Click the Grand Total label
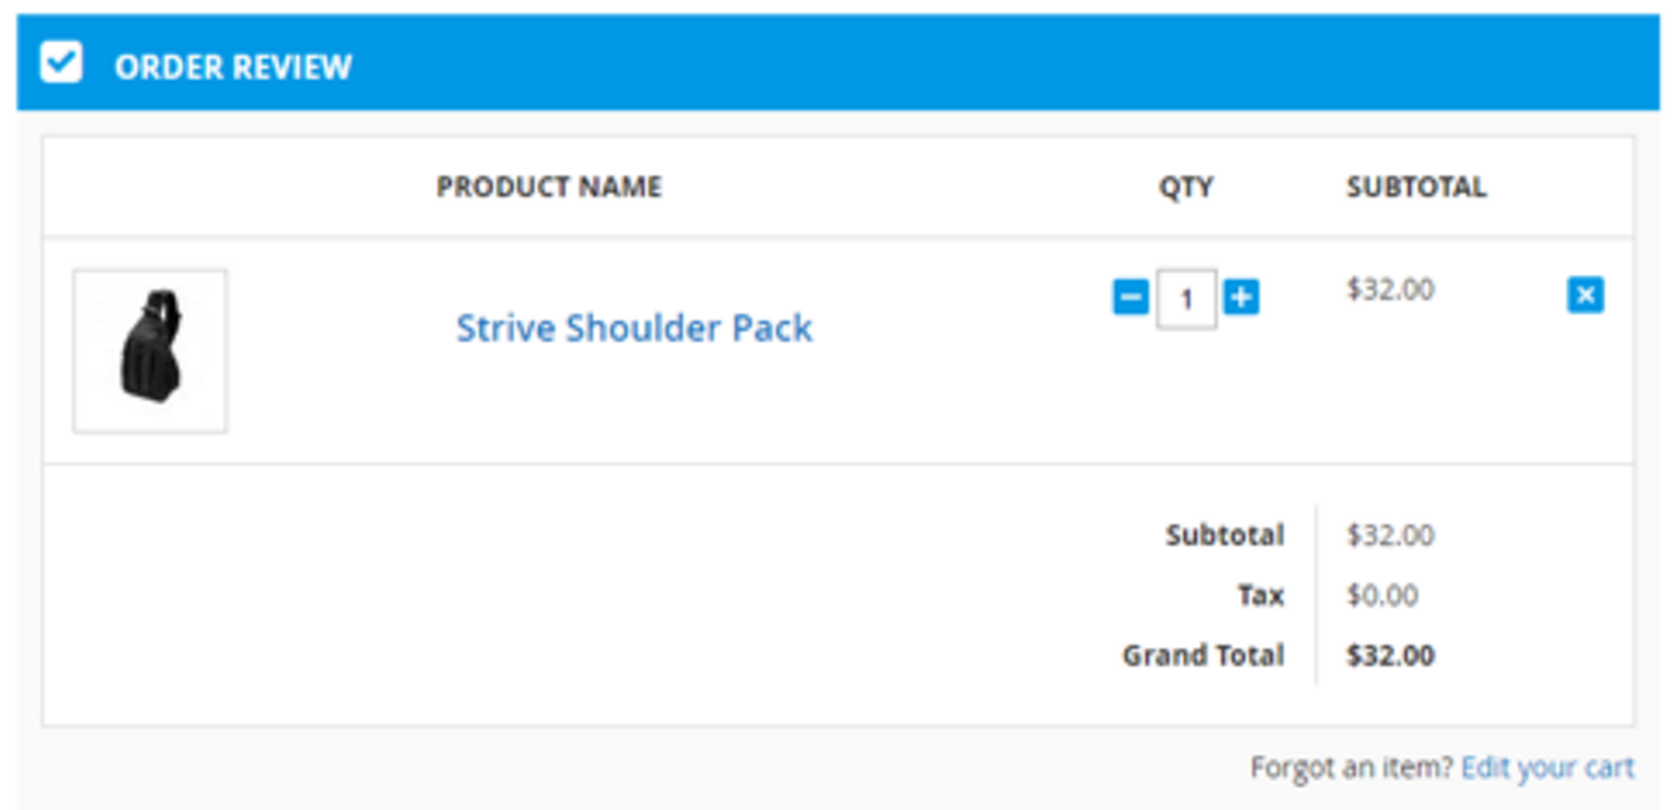Viewport: 1676px width, 810px height. point(1203,655)
